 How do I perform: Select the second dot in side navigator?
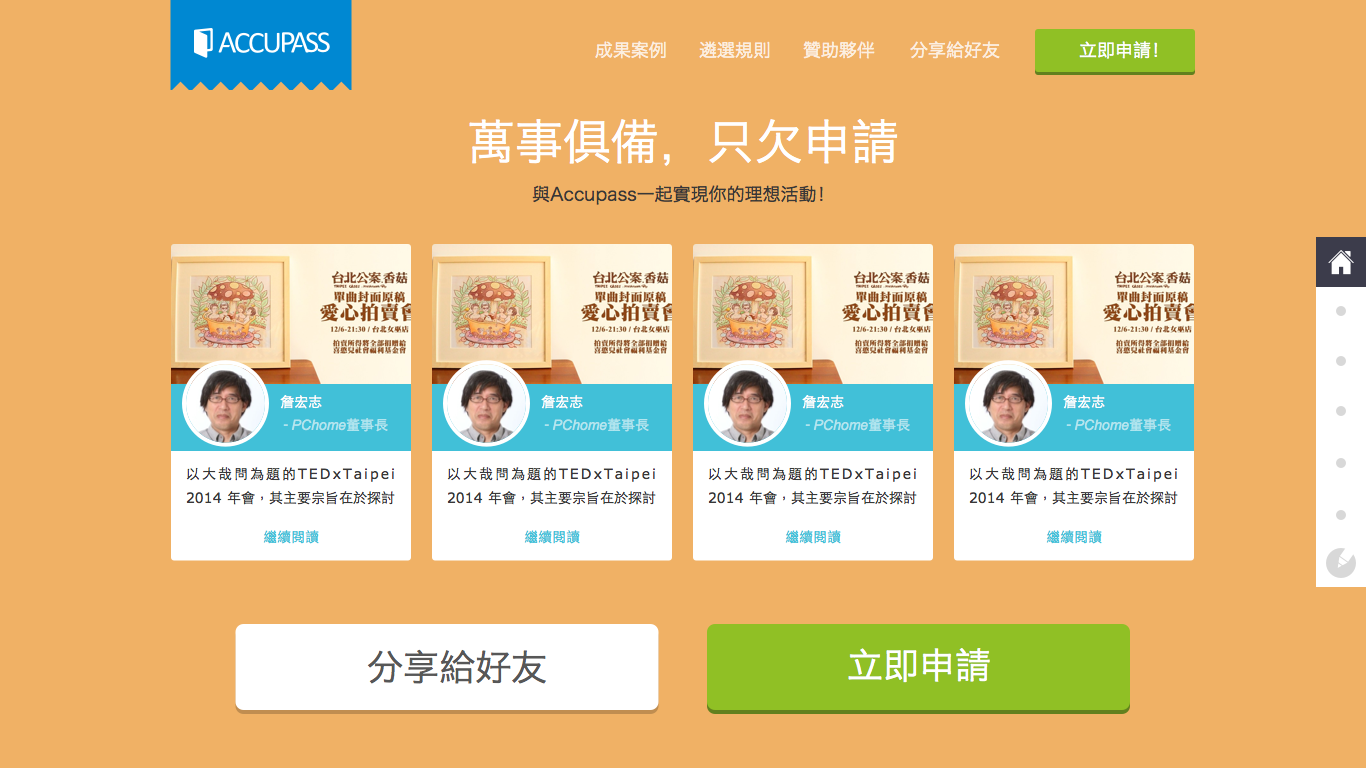pyautogui.click(x=1341, y=361)
